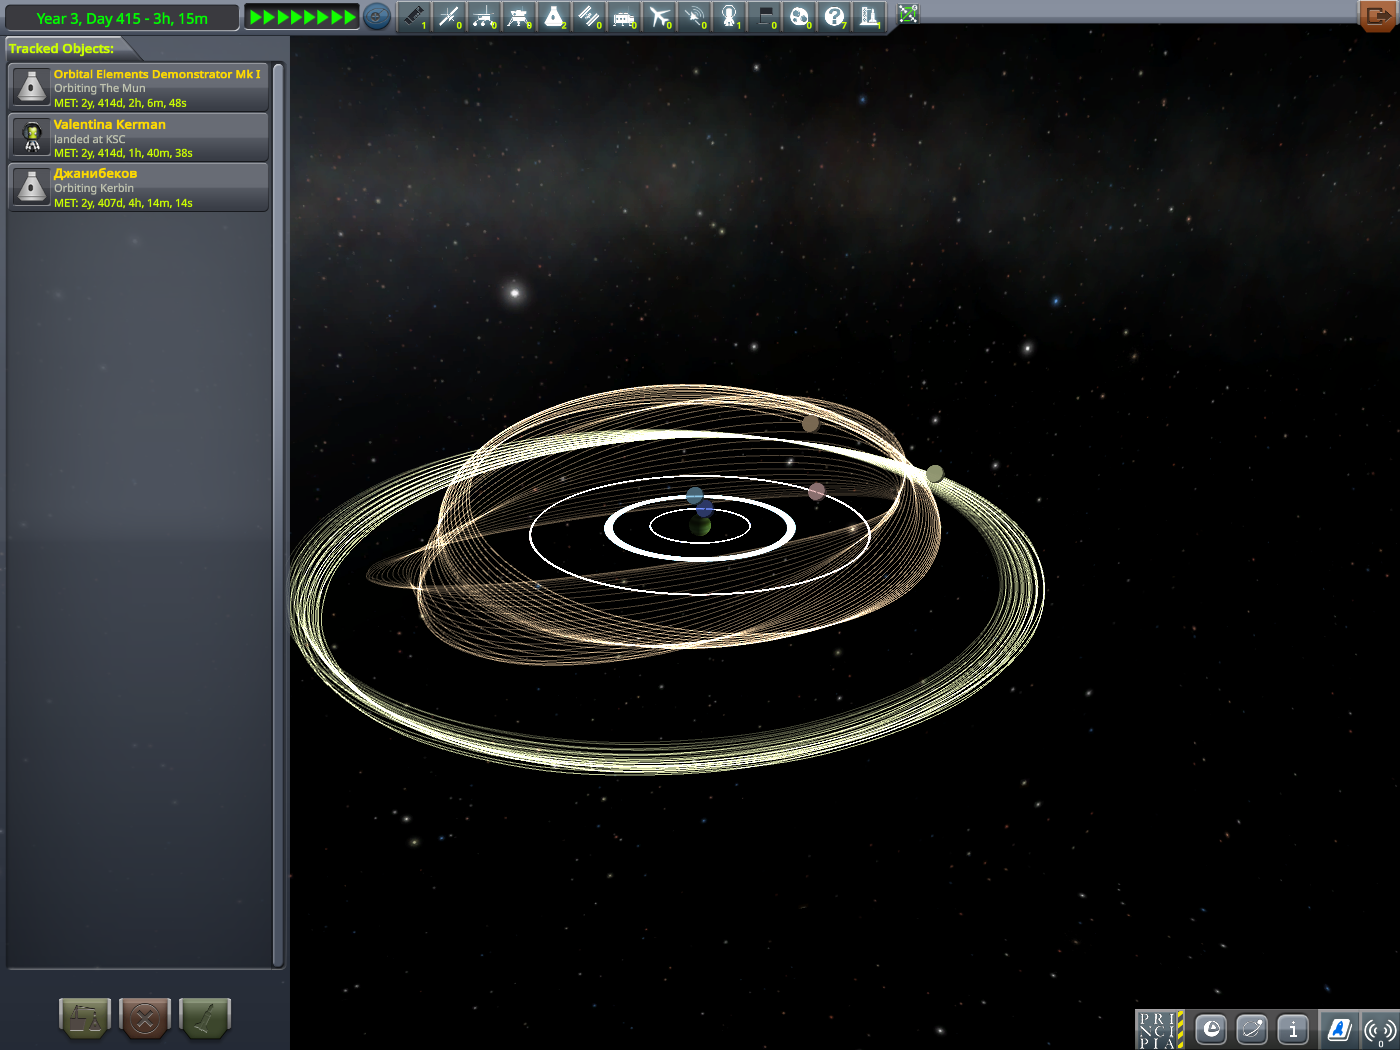Click Valentina Kerman's kerbal icon
Viewport: 1400px width, 1050px height.
click(32, 137)
